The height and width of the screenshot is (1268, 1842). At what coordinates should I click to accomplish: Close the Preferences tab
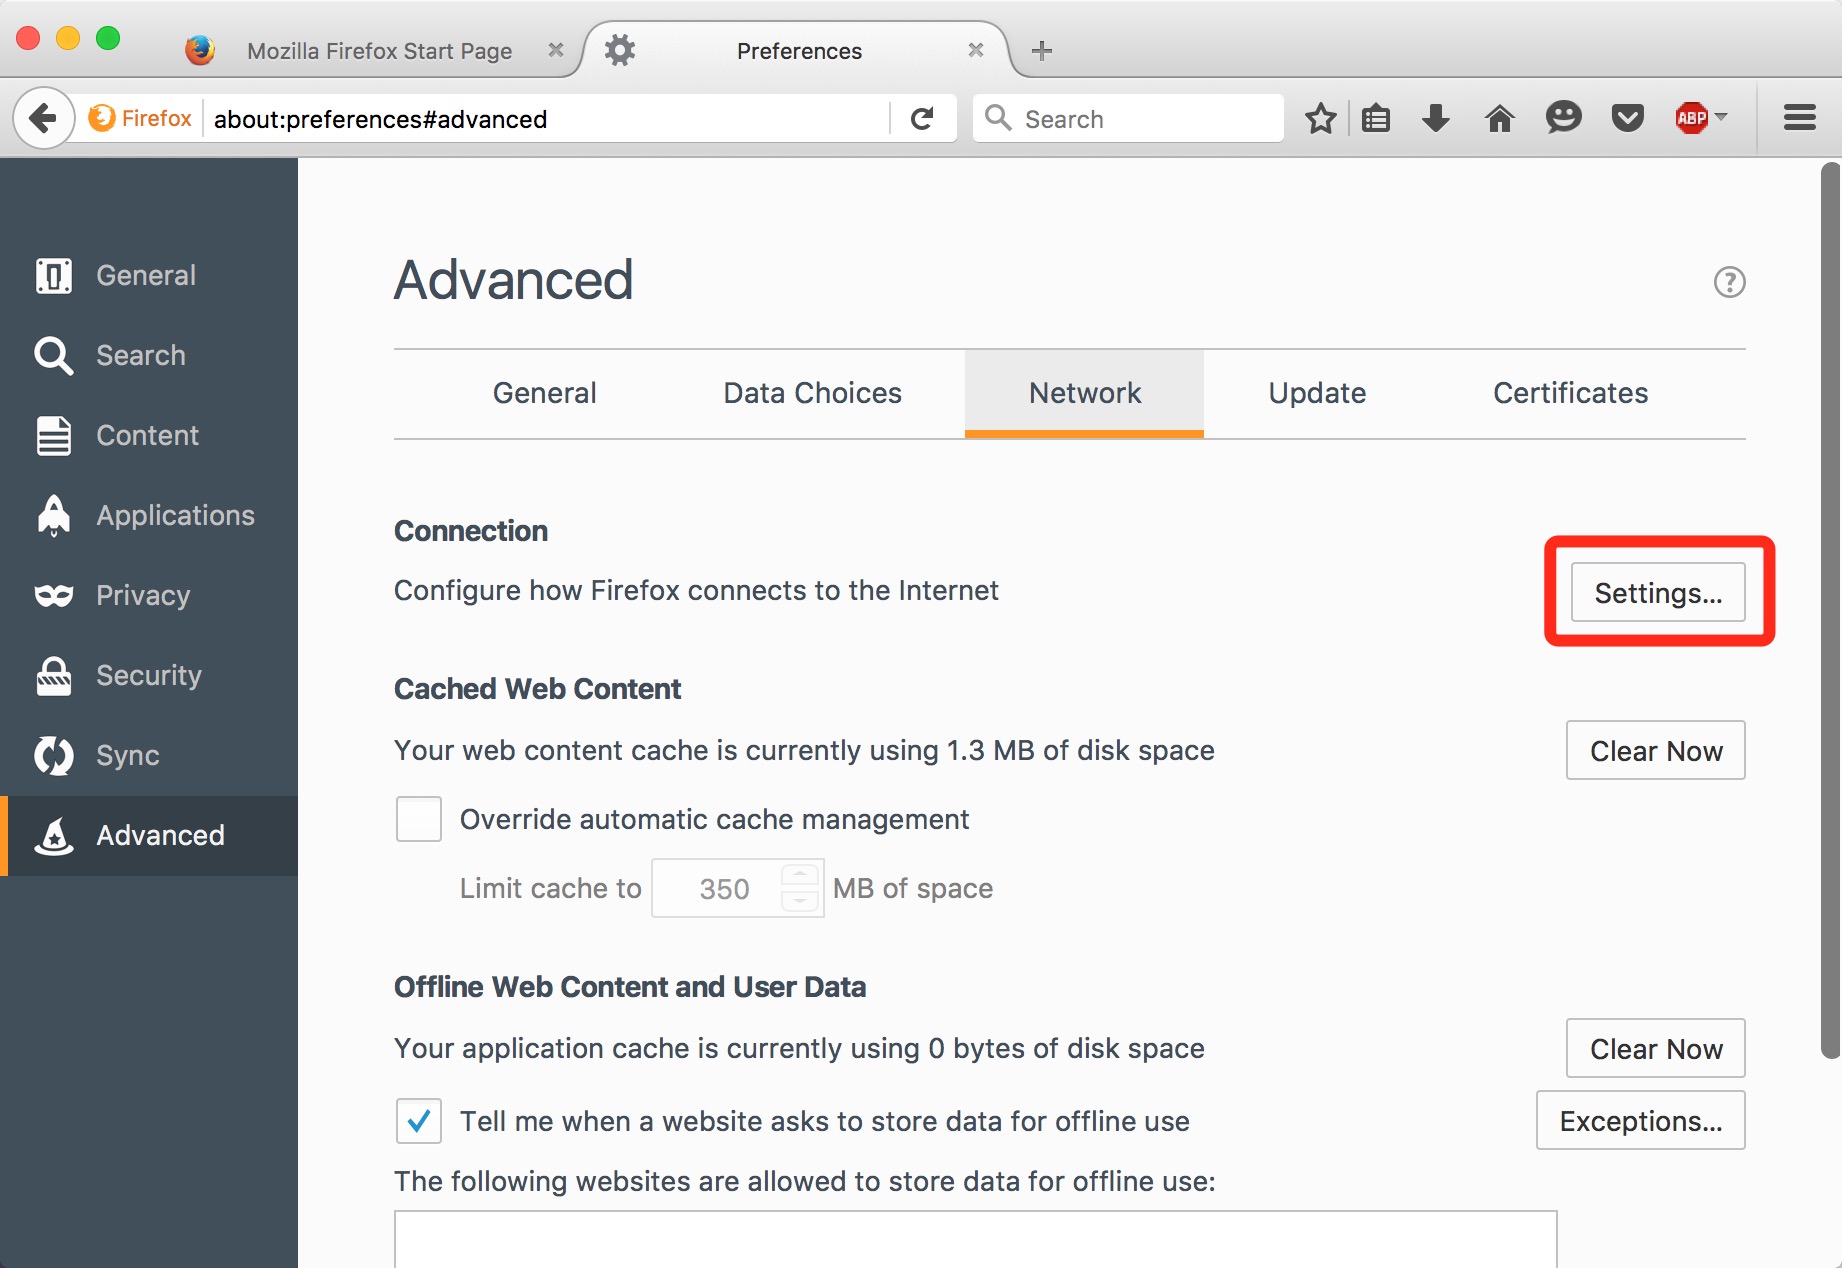(976, 50)
